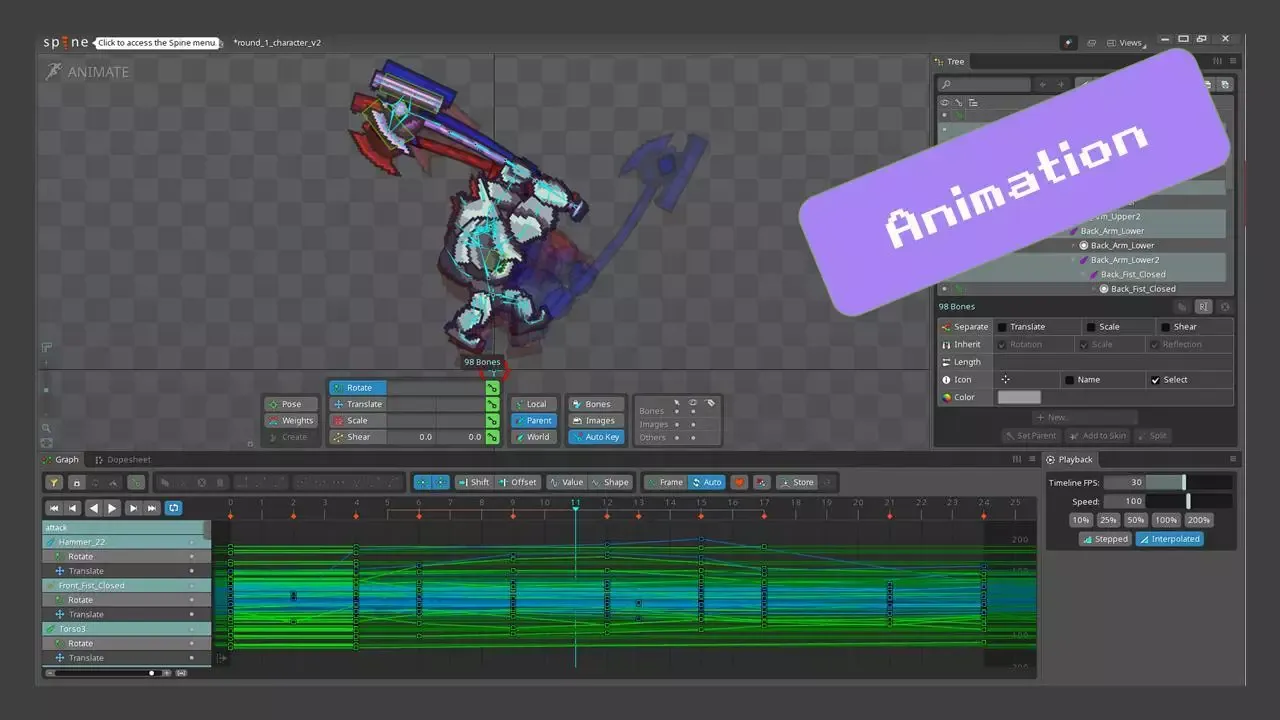Toggle the Auto button in graph toolbar
Image resolution: width=1280 pixels, height=720 pixels.
point(707,482)
